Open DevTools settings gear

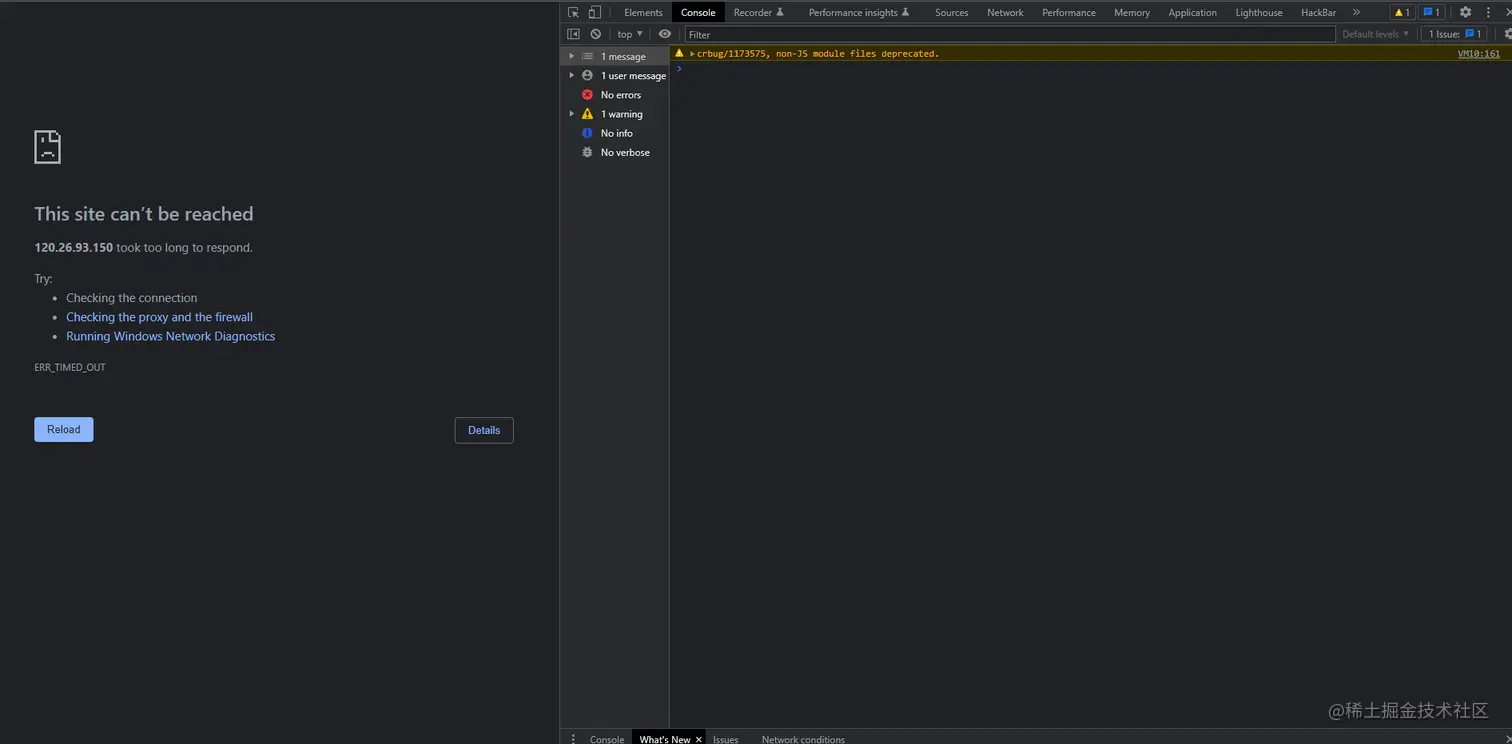click(x=1465, y=12)
